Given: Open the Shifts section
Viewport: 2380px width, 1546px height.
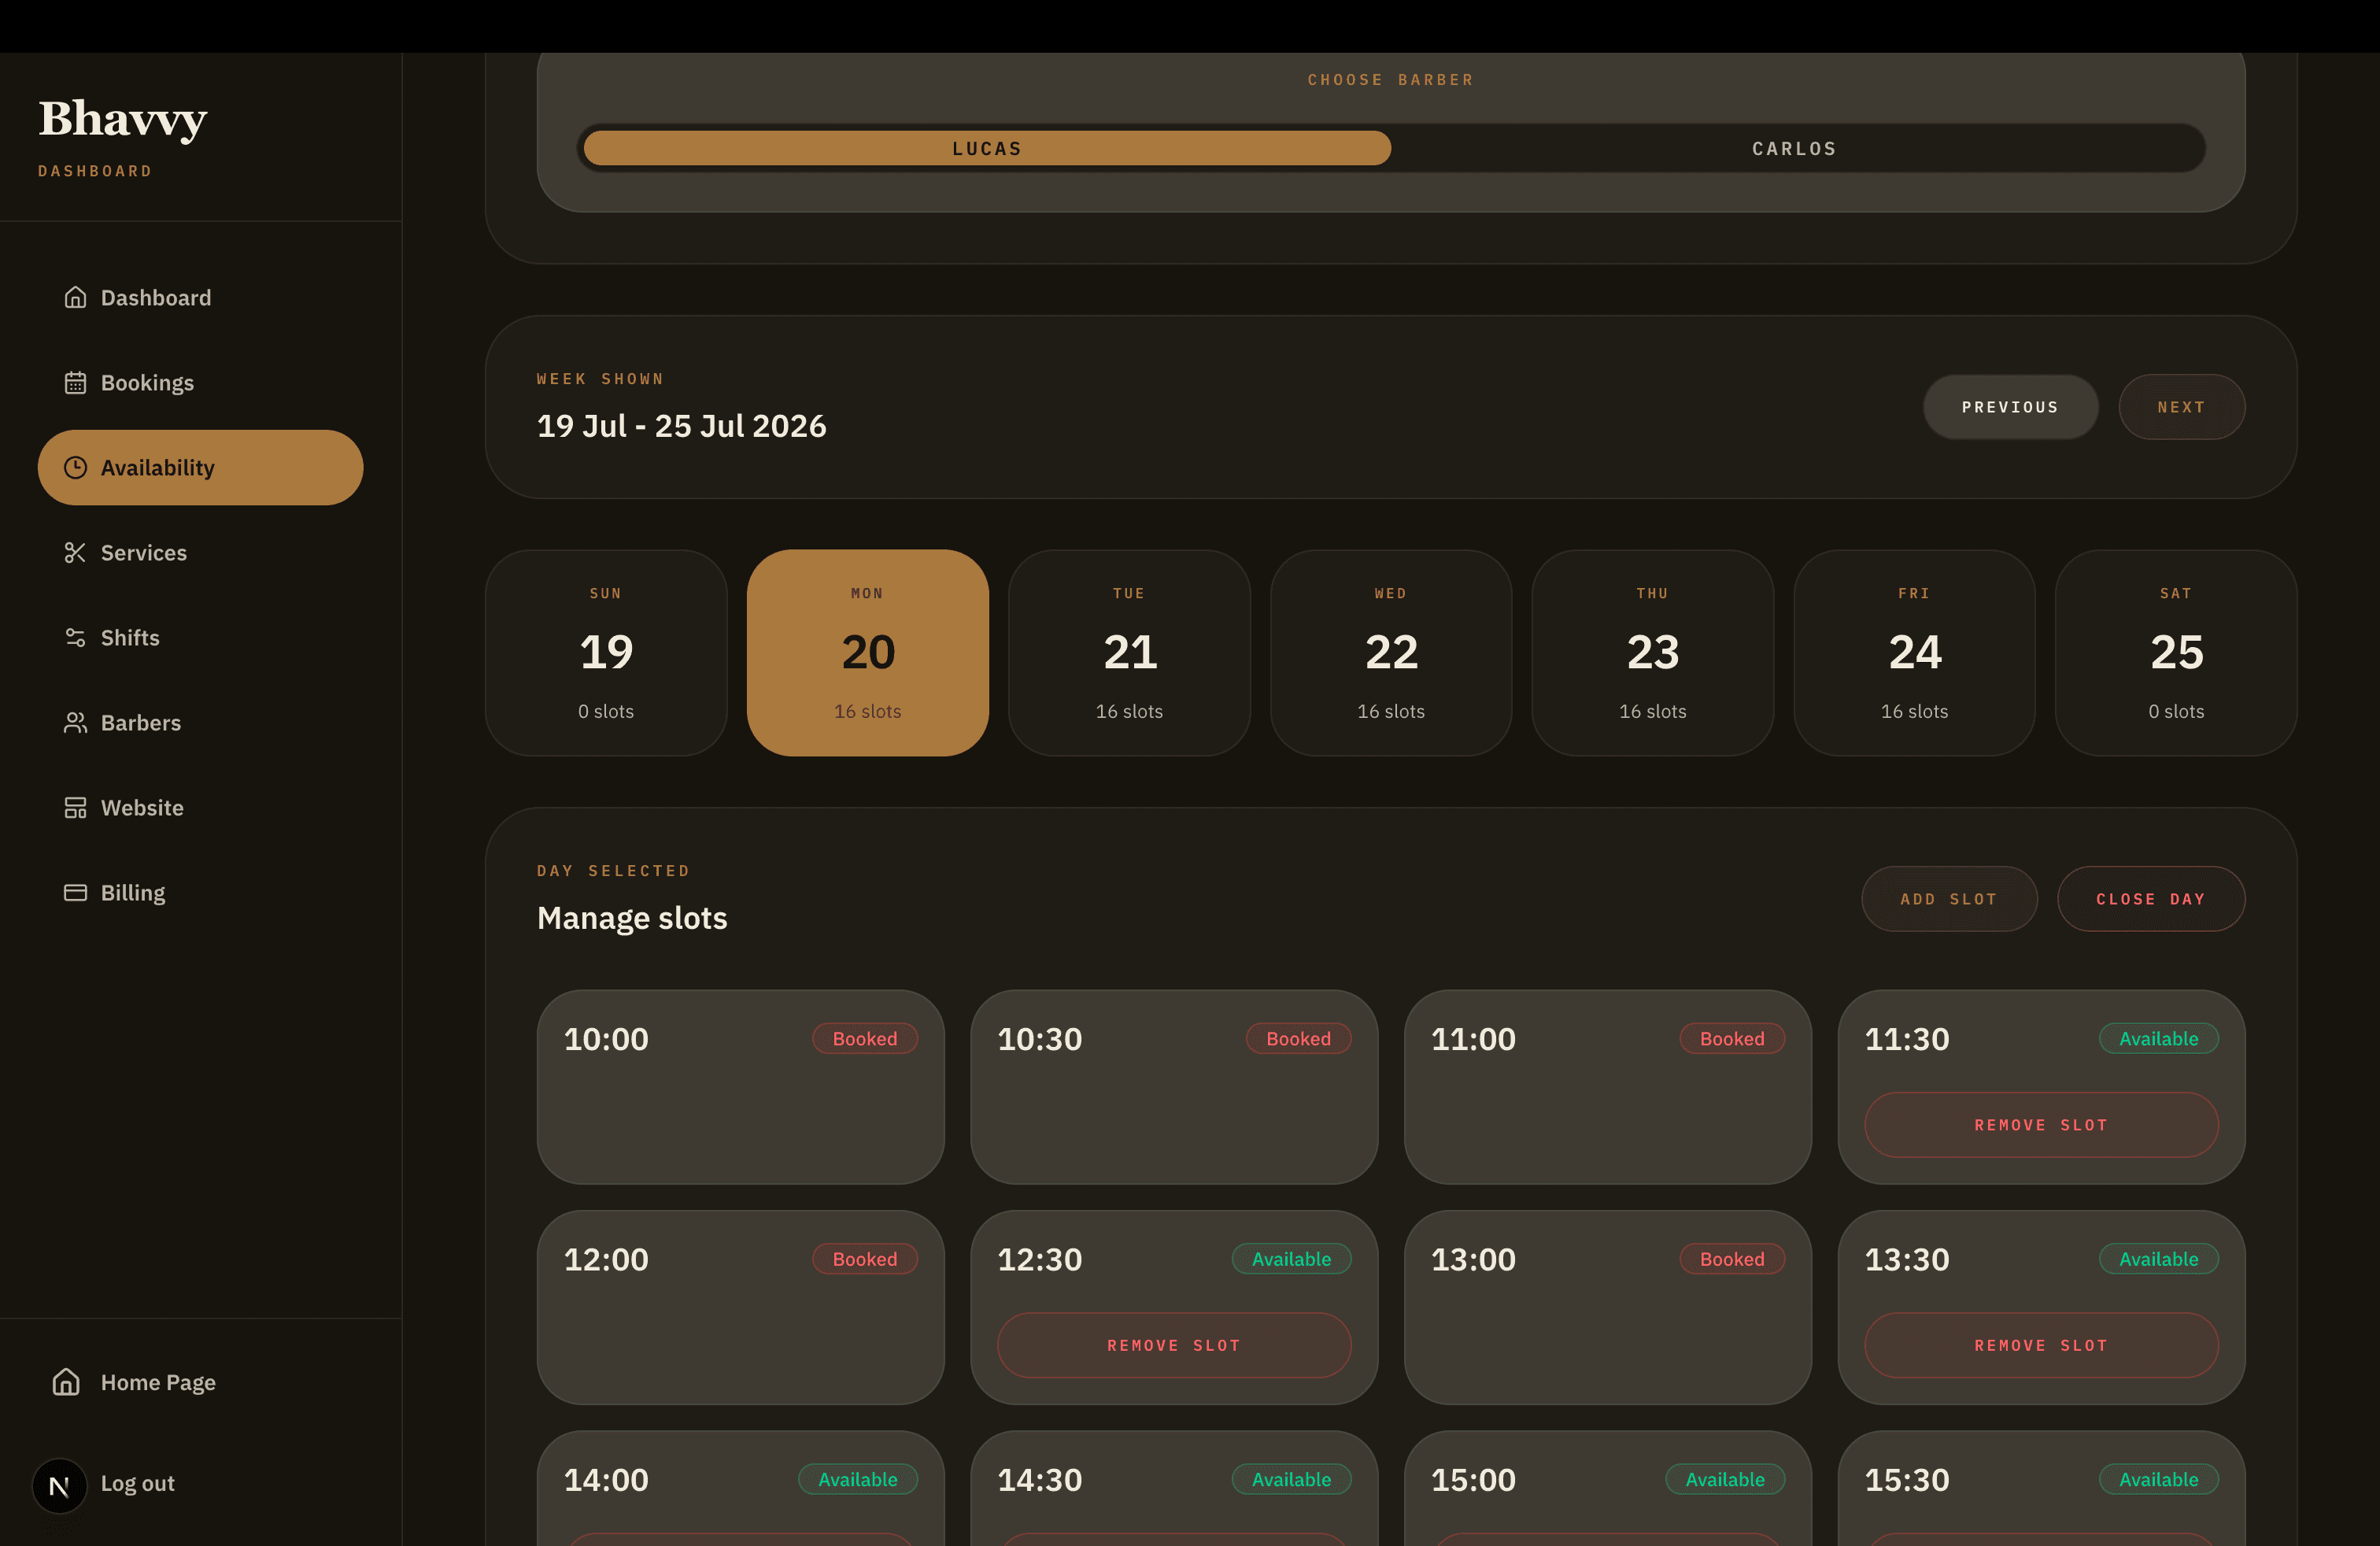Looking at the screenshot, I should (200, 638).
